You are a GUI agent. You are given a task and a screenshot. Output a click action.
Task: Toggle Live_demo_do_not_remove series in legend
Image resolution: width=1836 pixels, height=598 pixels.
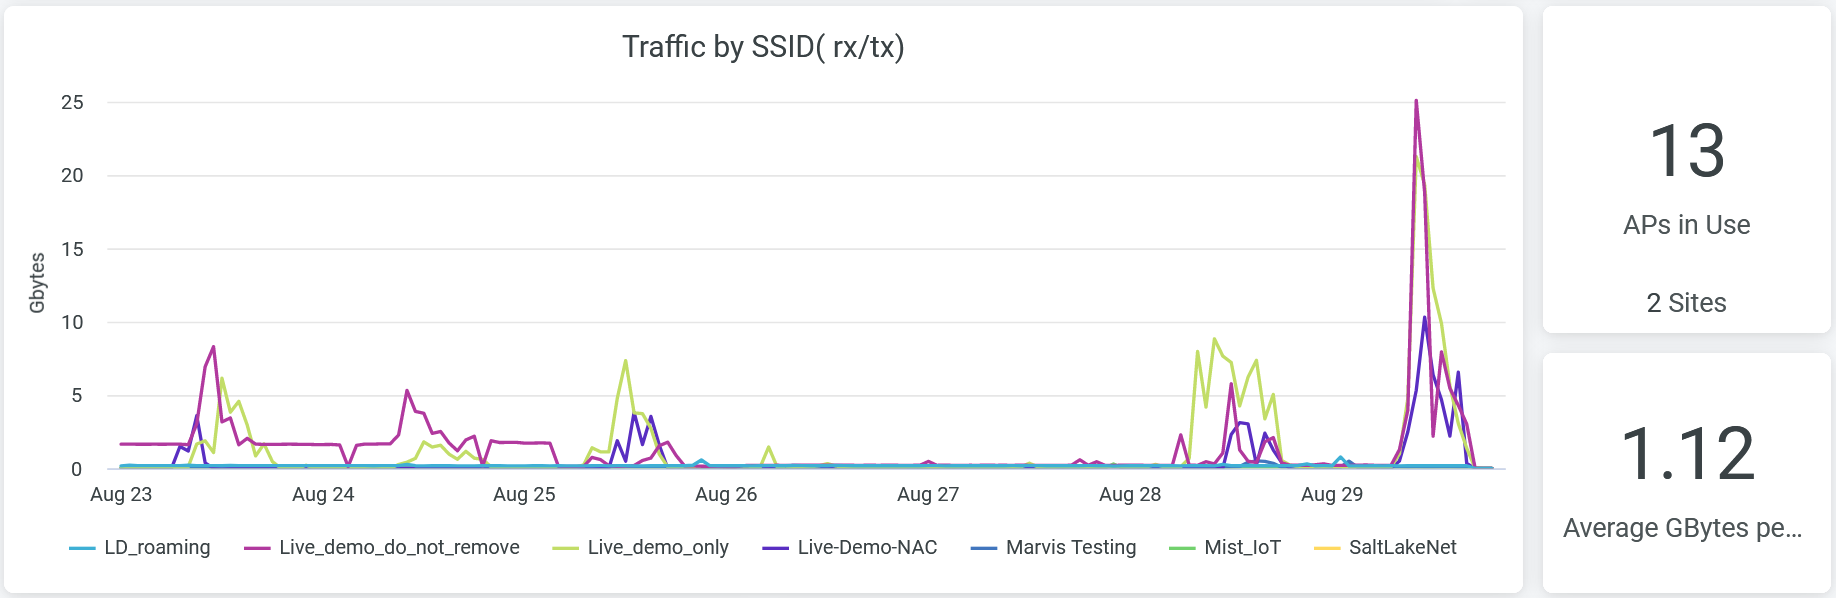pyautogui.click(x=399, y=547)
